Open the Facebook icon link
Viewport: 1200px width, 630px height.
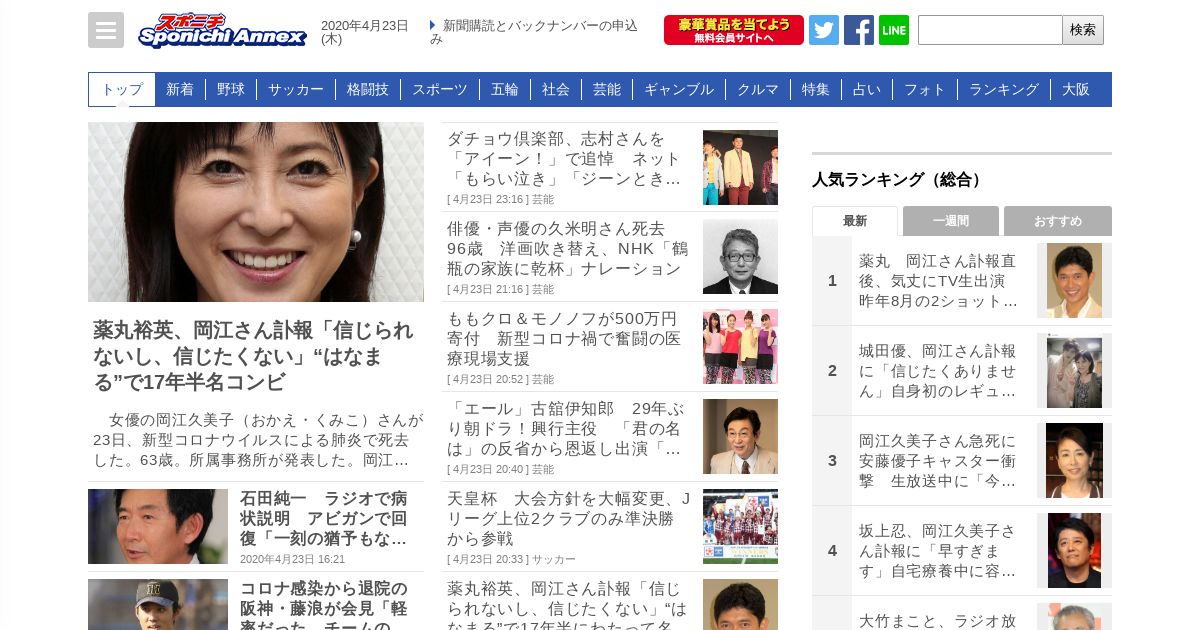(859, 30)
